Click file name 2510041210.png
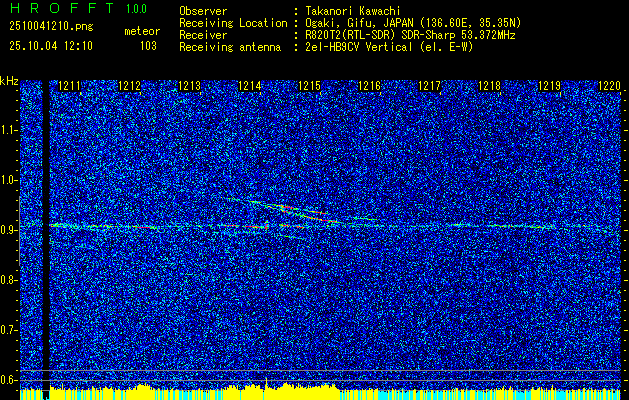The height and width of the screenshot is (400, 629). pyautogui.click(x=51, y=27)
